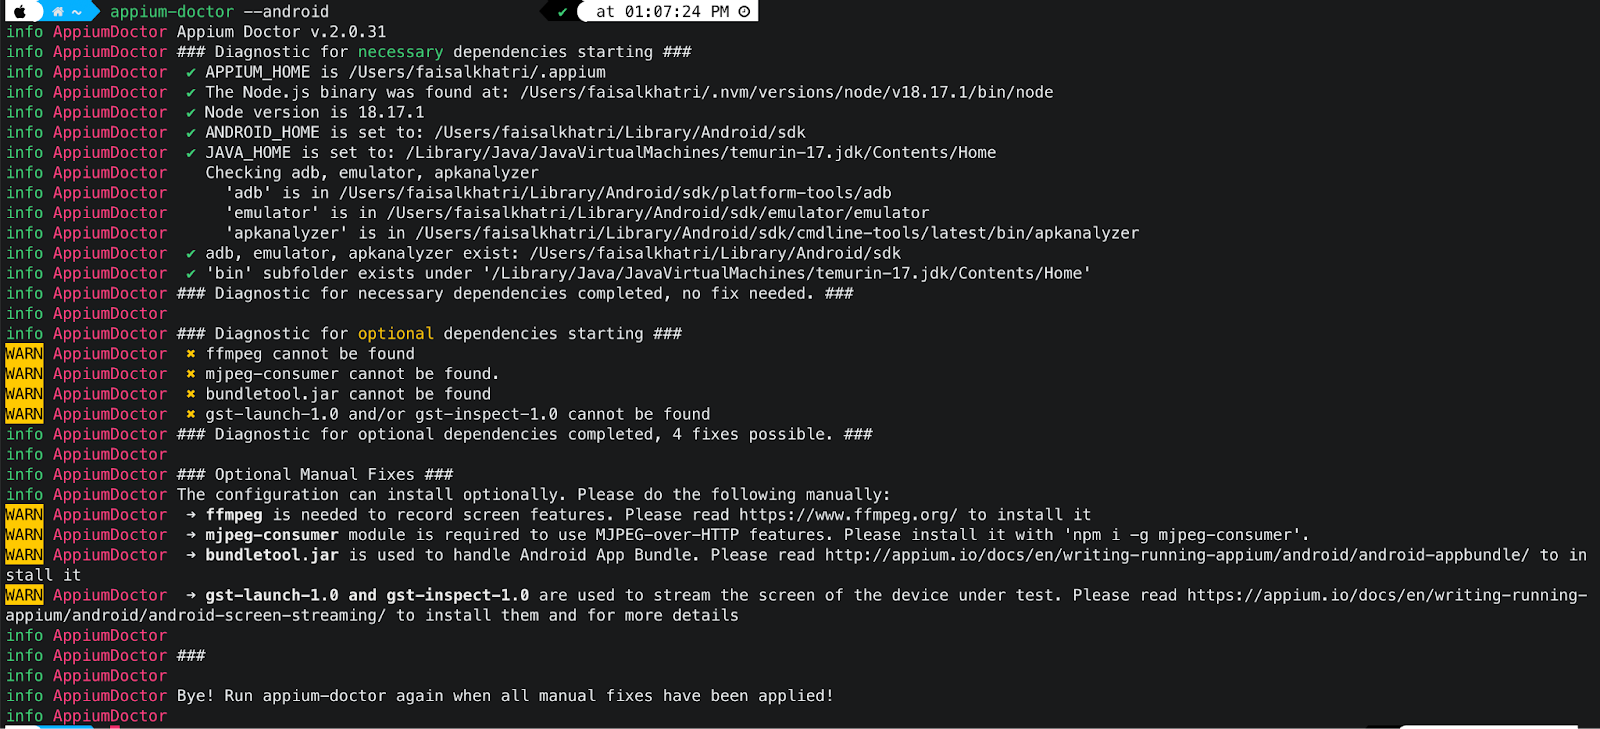Click the arrow before bold mjpeg-consumer
Image resolution: width=1600 pixels, height=729 pixels.
[190, 535]
